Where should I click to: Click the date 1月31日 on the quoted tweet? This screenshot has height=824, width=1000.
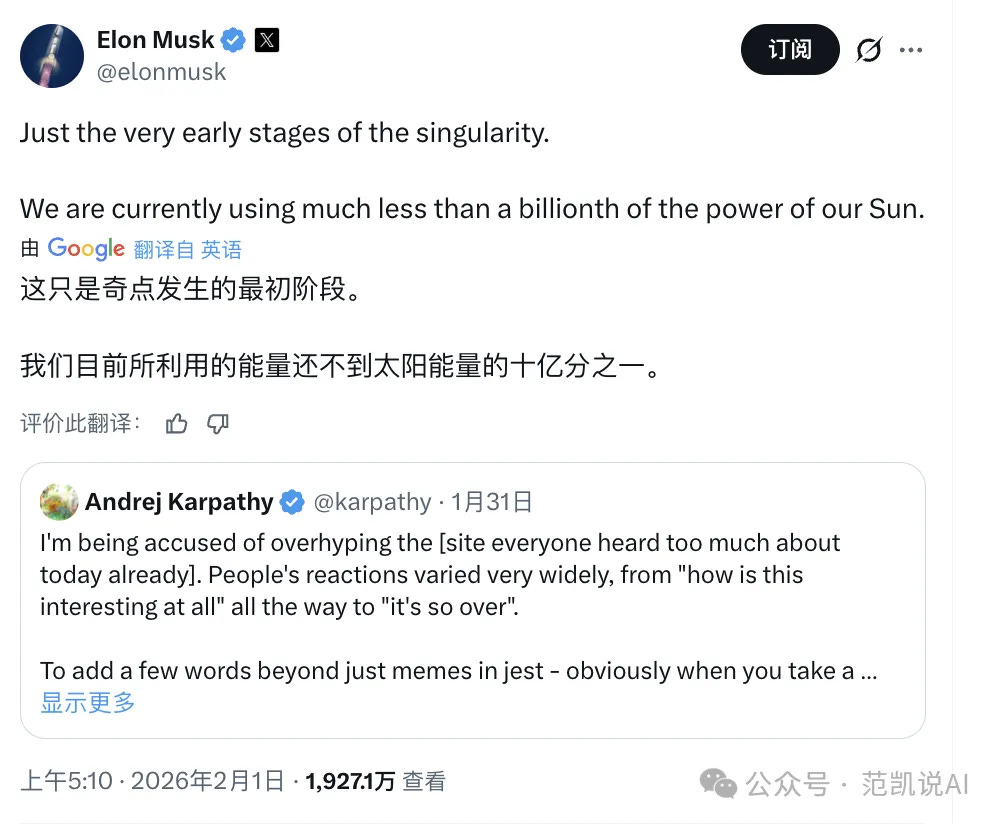(x=492, y=502)
